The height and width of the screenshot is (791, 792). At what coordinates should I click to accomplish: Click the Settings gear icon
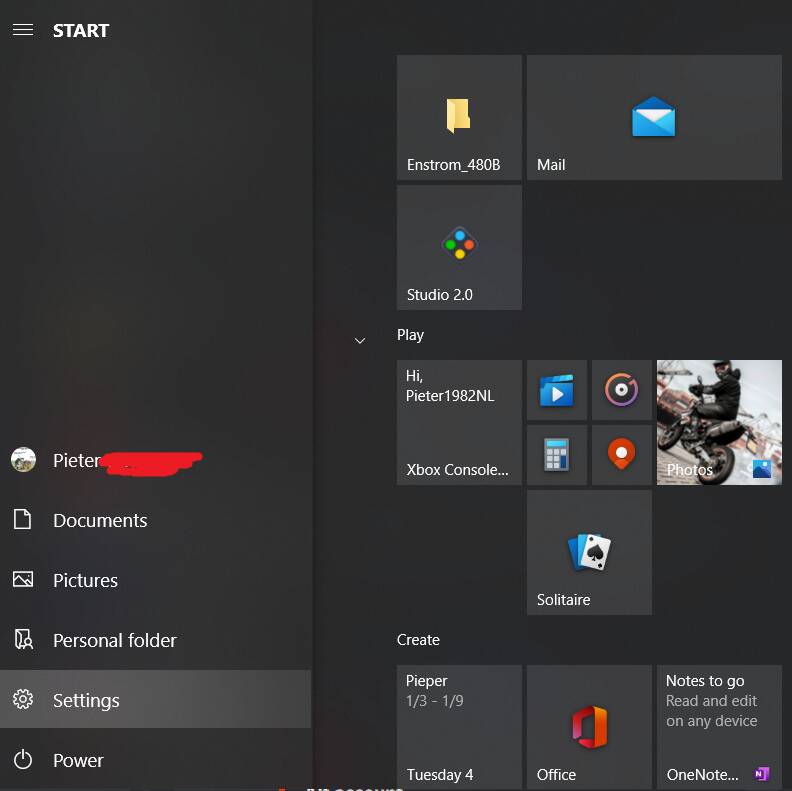tap(23, 700)
